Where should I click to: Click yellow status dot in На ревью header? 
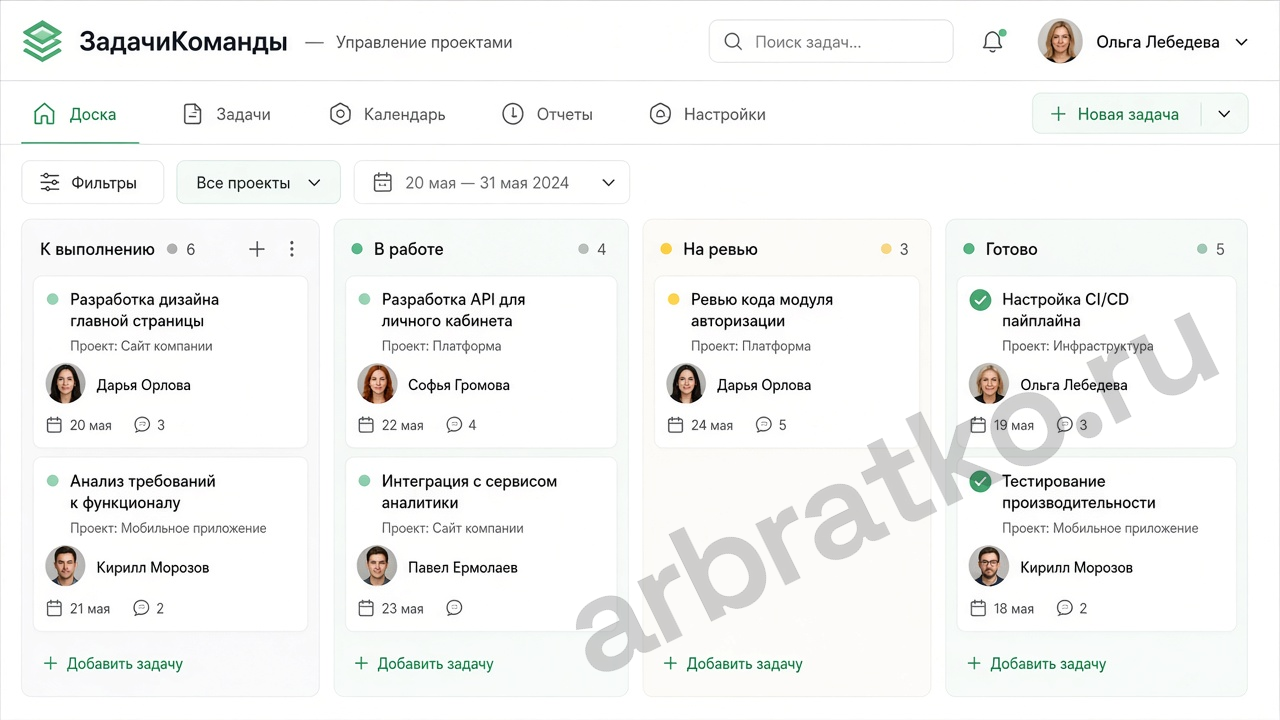666,249
